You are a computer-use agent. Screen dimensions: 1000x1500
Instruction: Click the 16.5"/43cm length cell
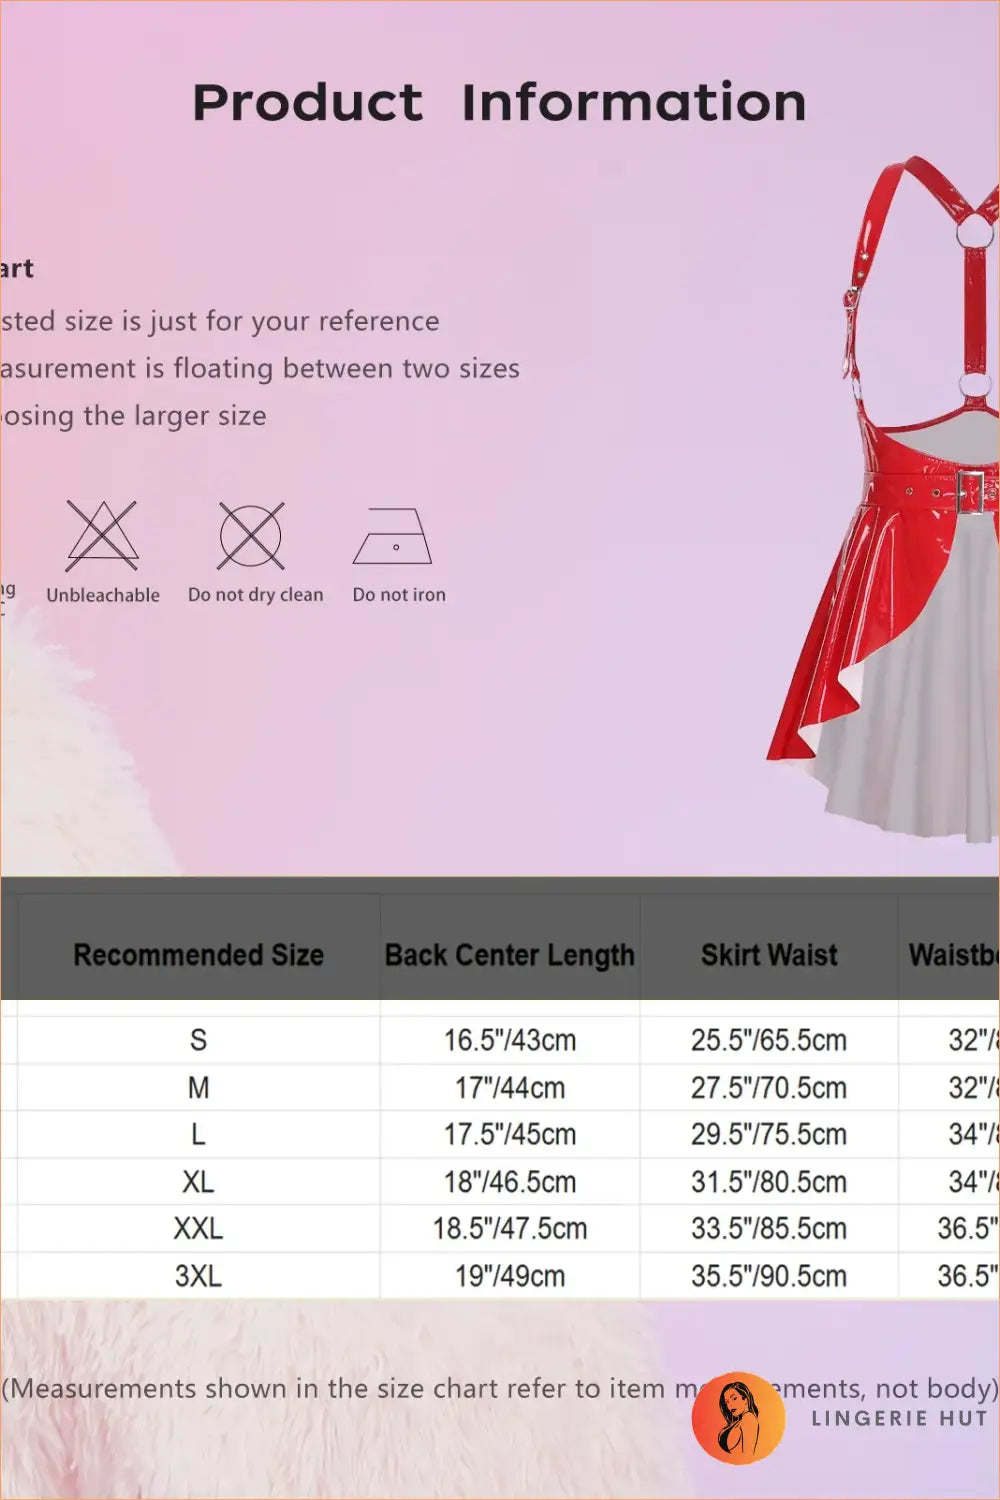(x=510, y=1040)
